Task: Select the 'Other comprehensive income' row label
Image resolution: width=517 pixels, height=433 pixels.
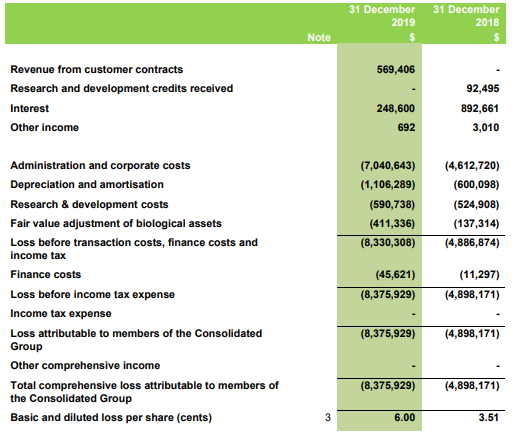Action: (x=85, y=365)
